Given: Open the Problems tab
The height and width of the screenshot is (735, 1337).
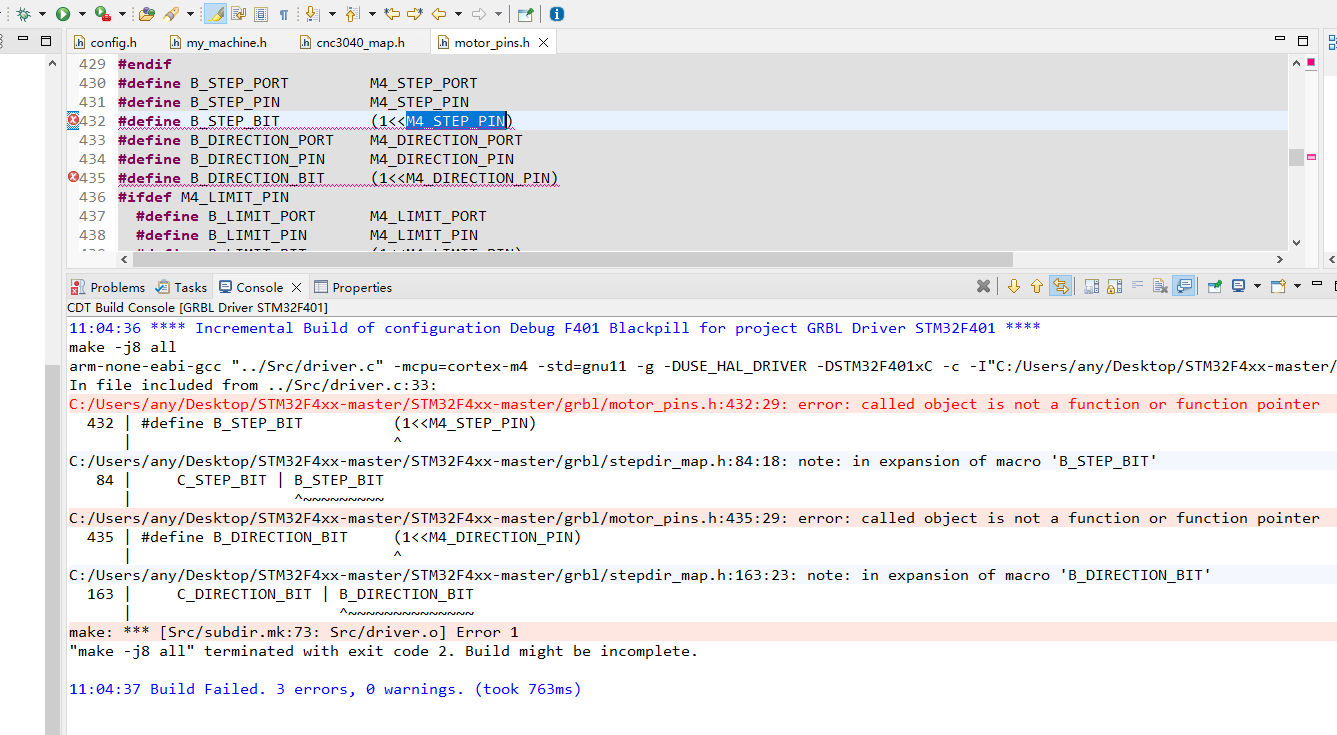Looking at the screenshot, I should coord(108,287).
